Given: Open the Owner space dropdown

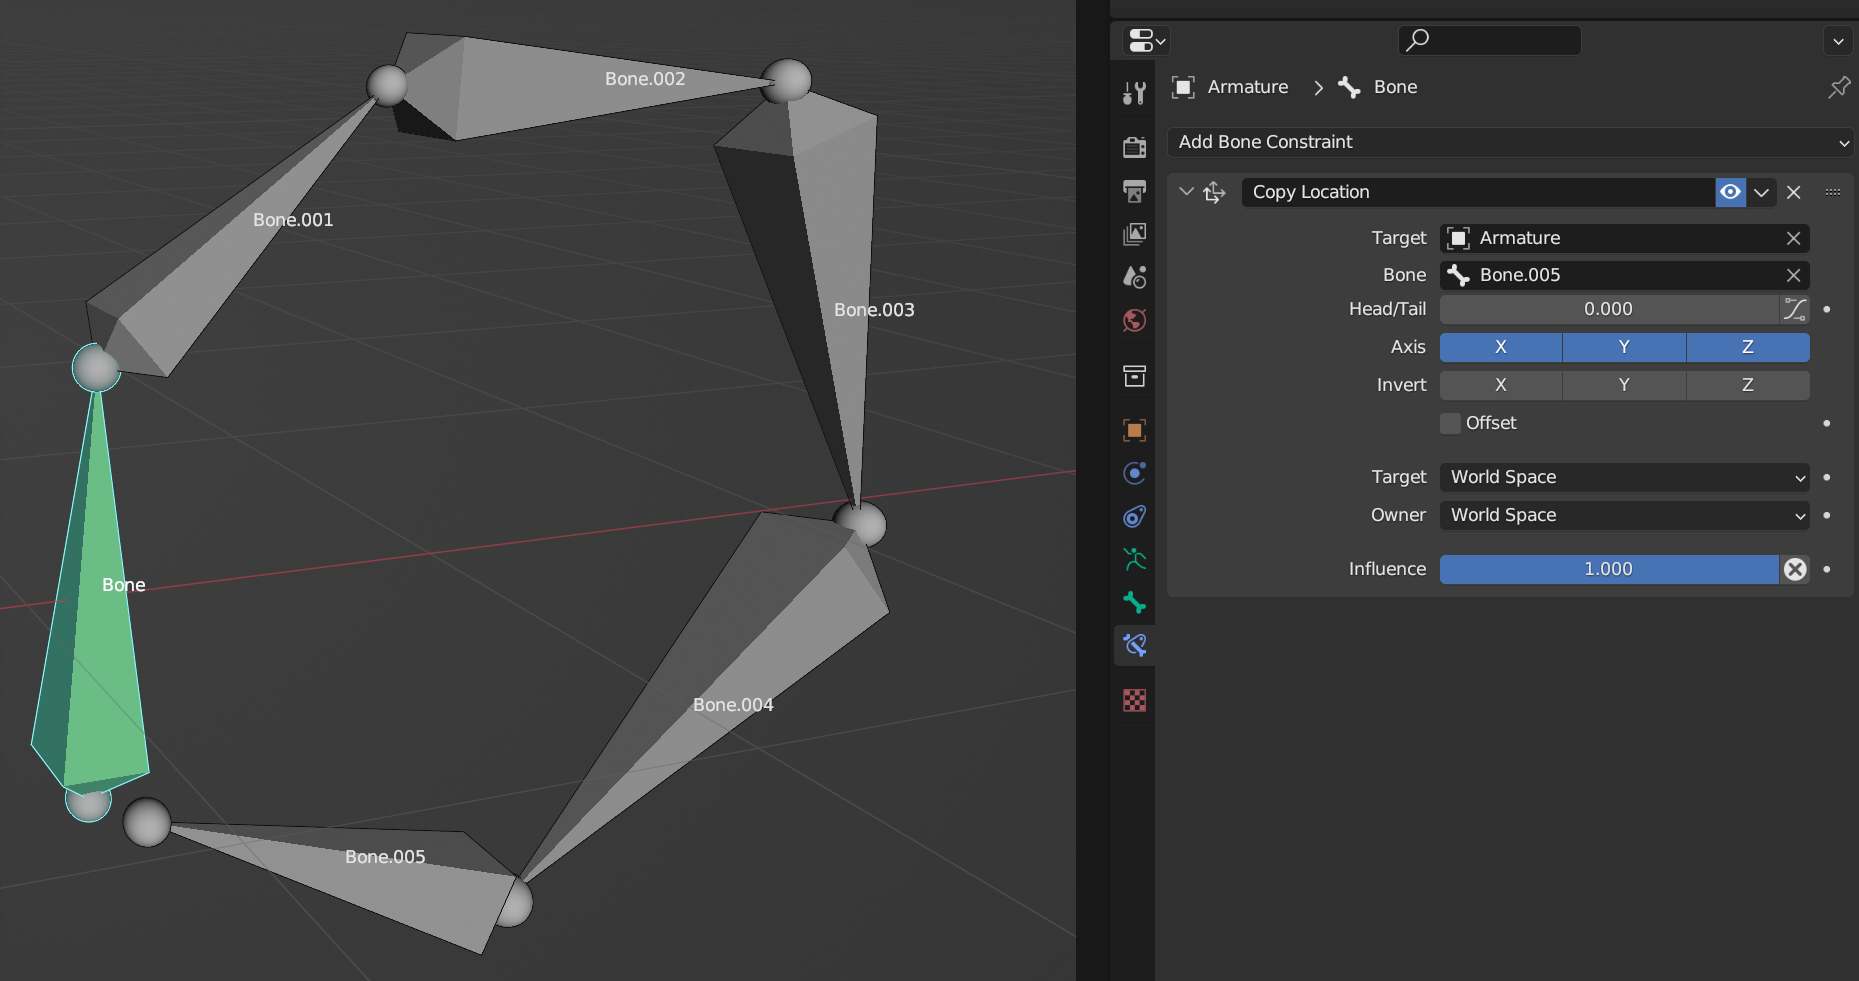Looking at the screenshot, I should (1625, 515).
